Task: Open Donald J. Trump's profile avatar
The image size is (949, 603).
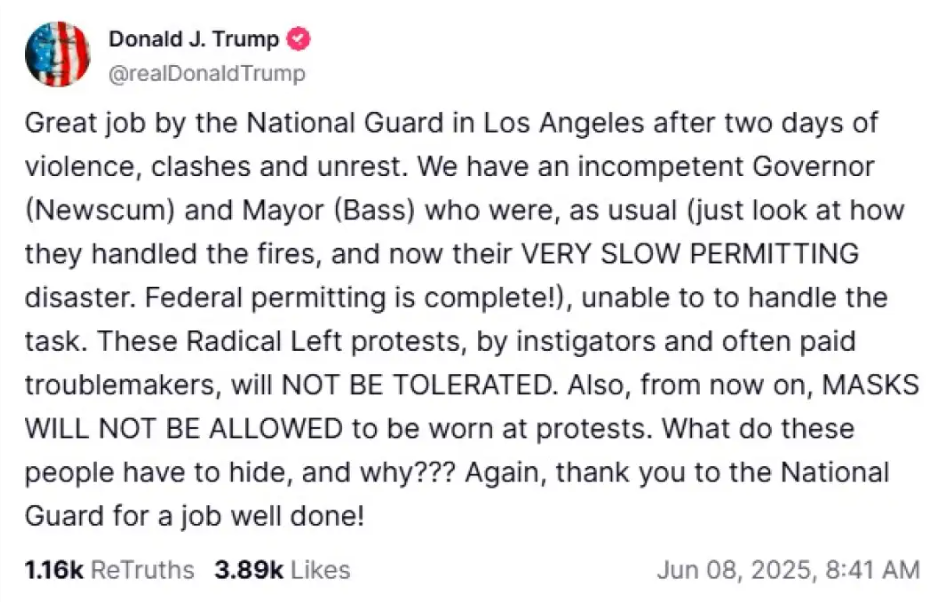Action: 57,54
